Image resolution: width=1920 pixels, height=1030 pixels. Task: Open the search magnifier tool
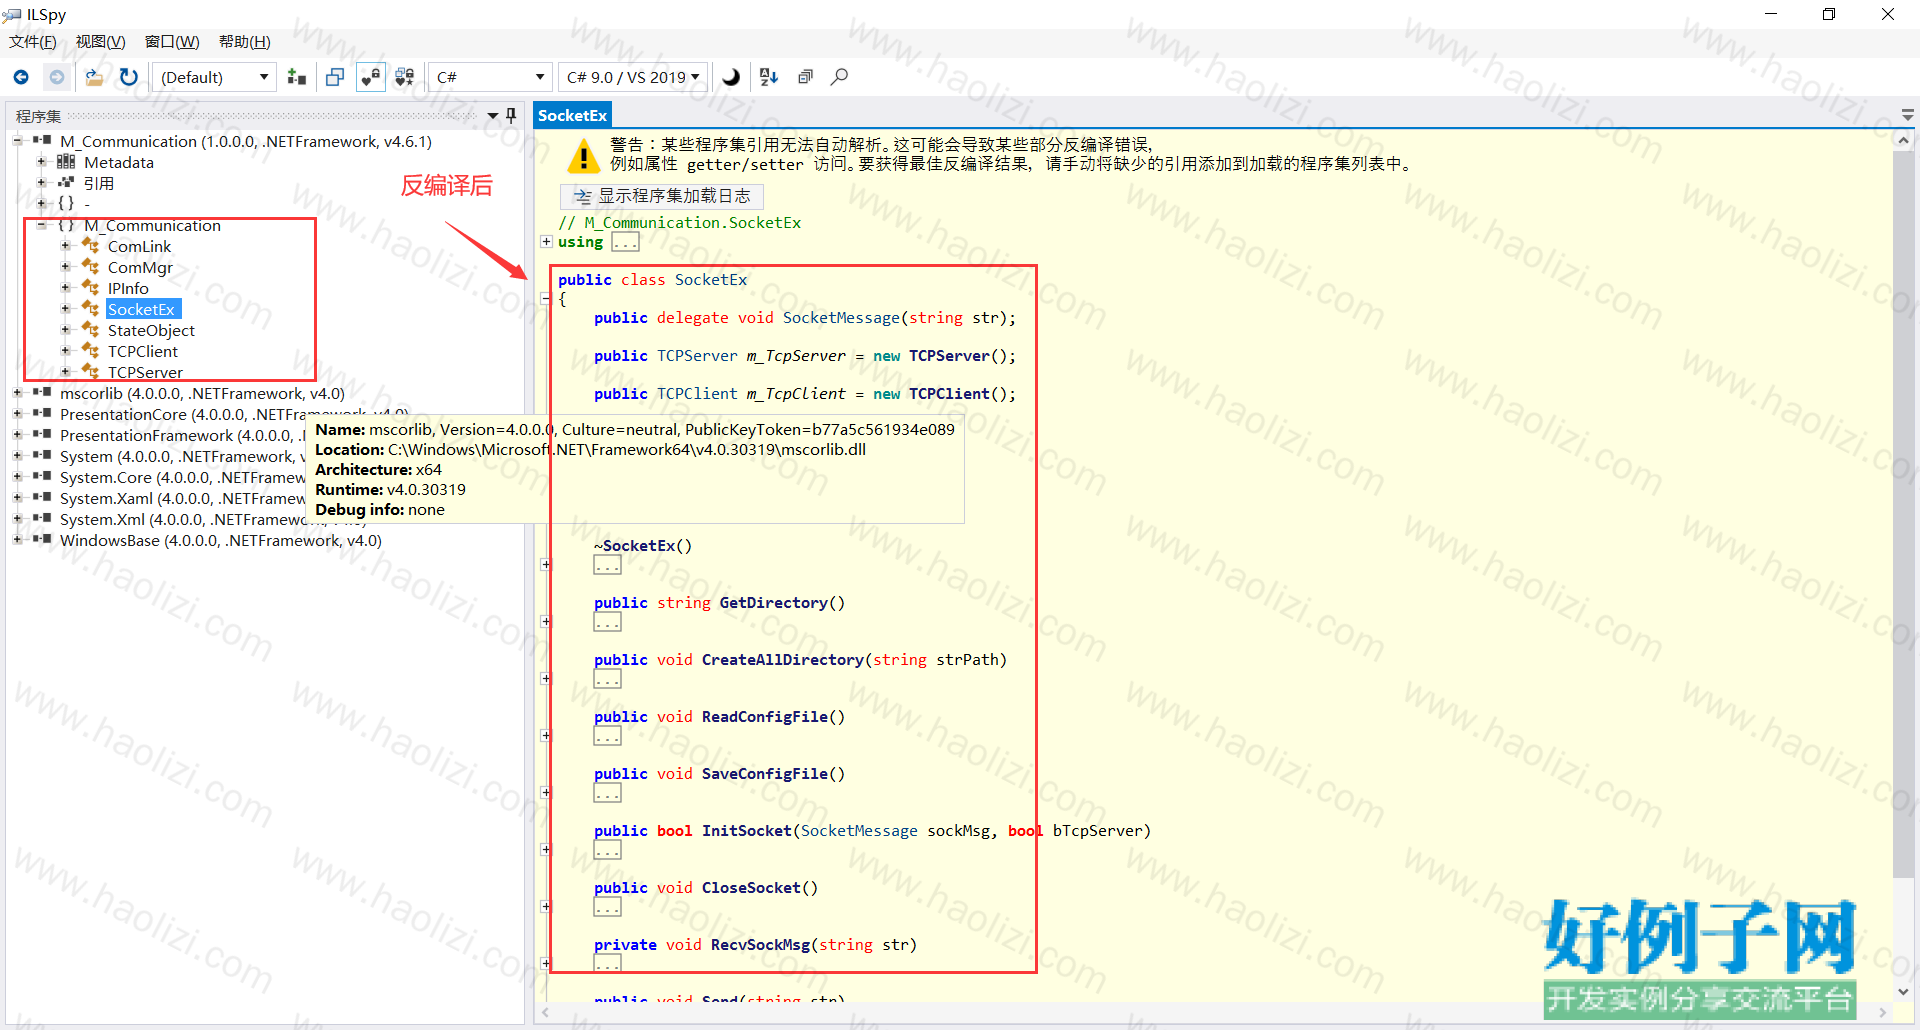coord(840,77)
